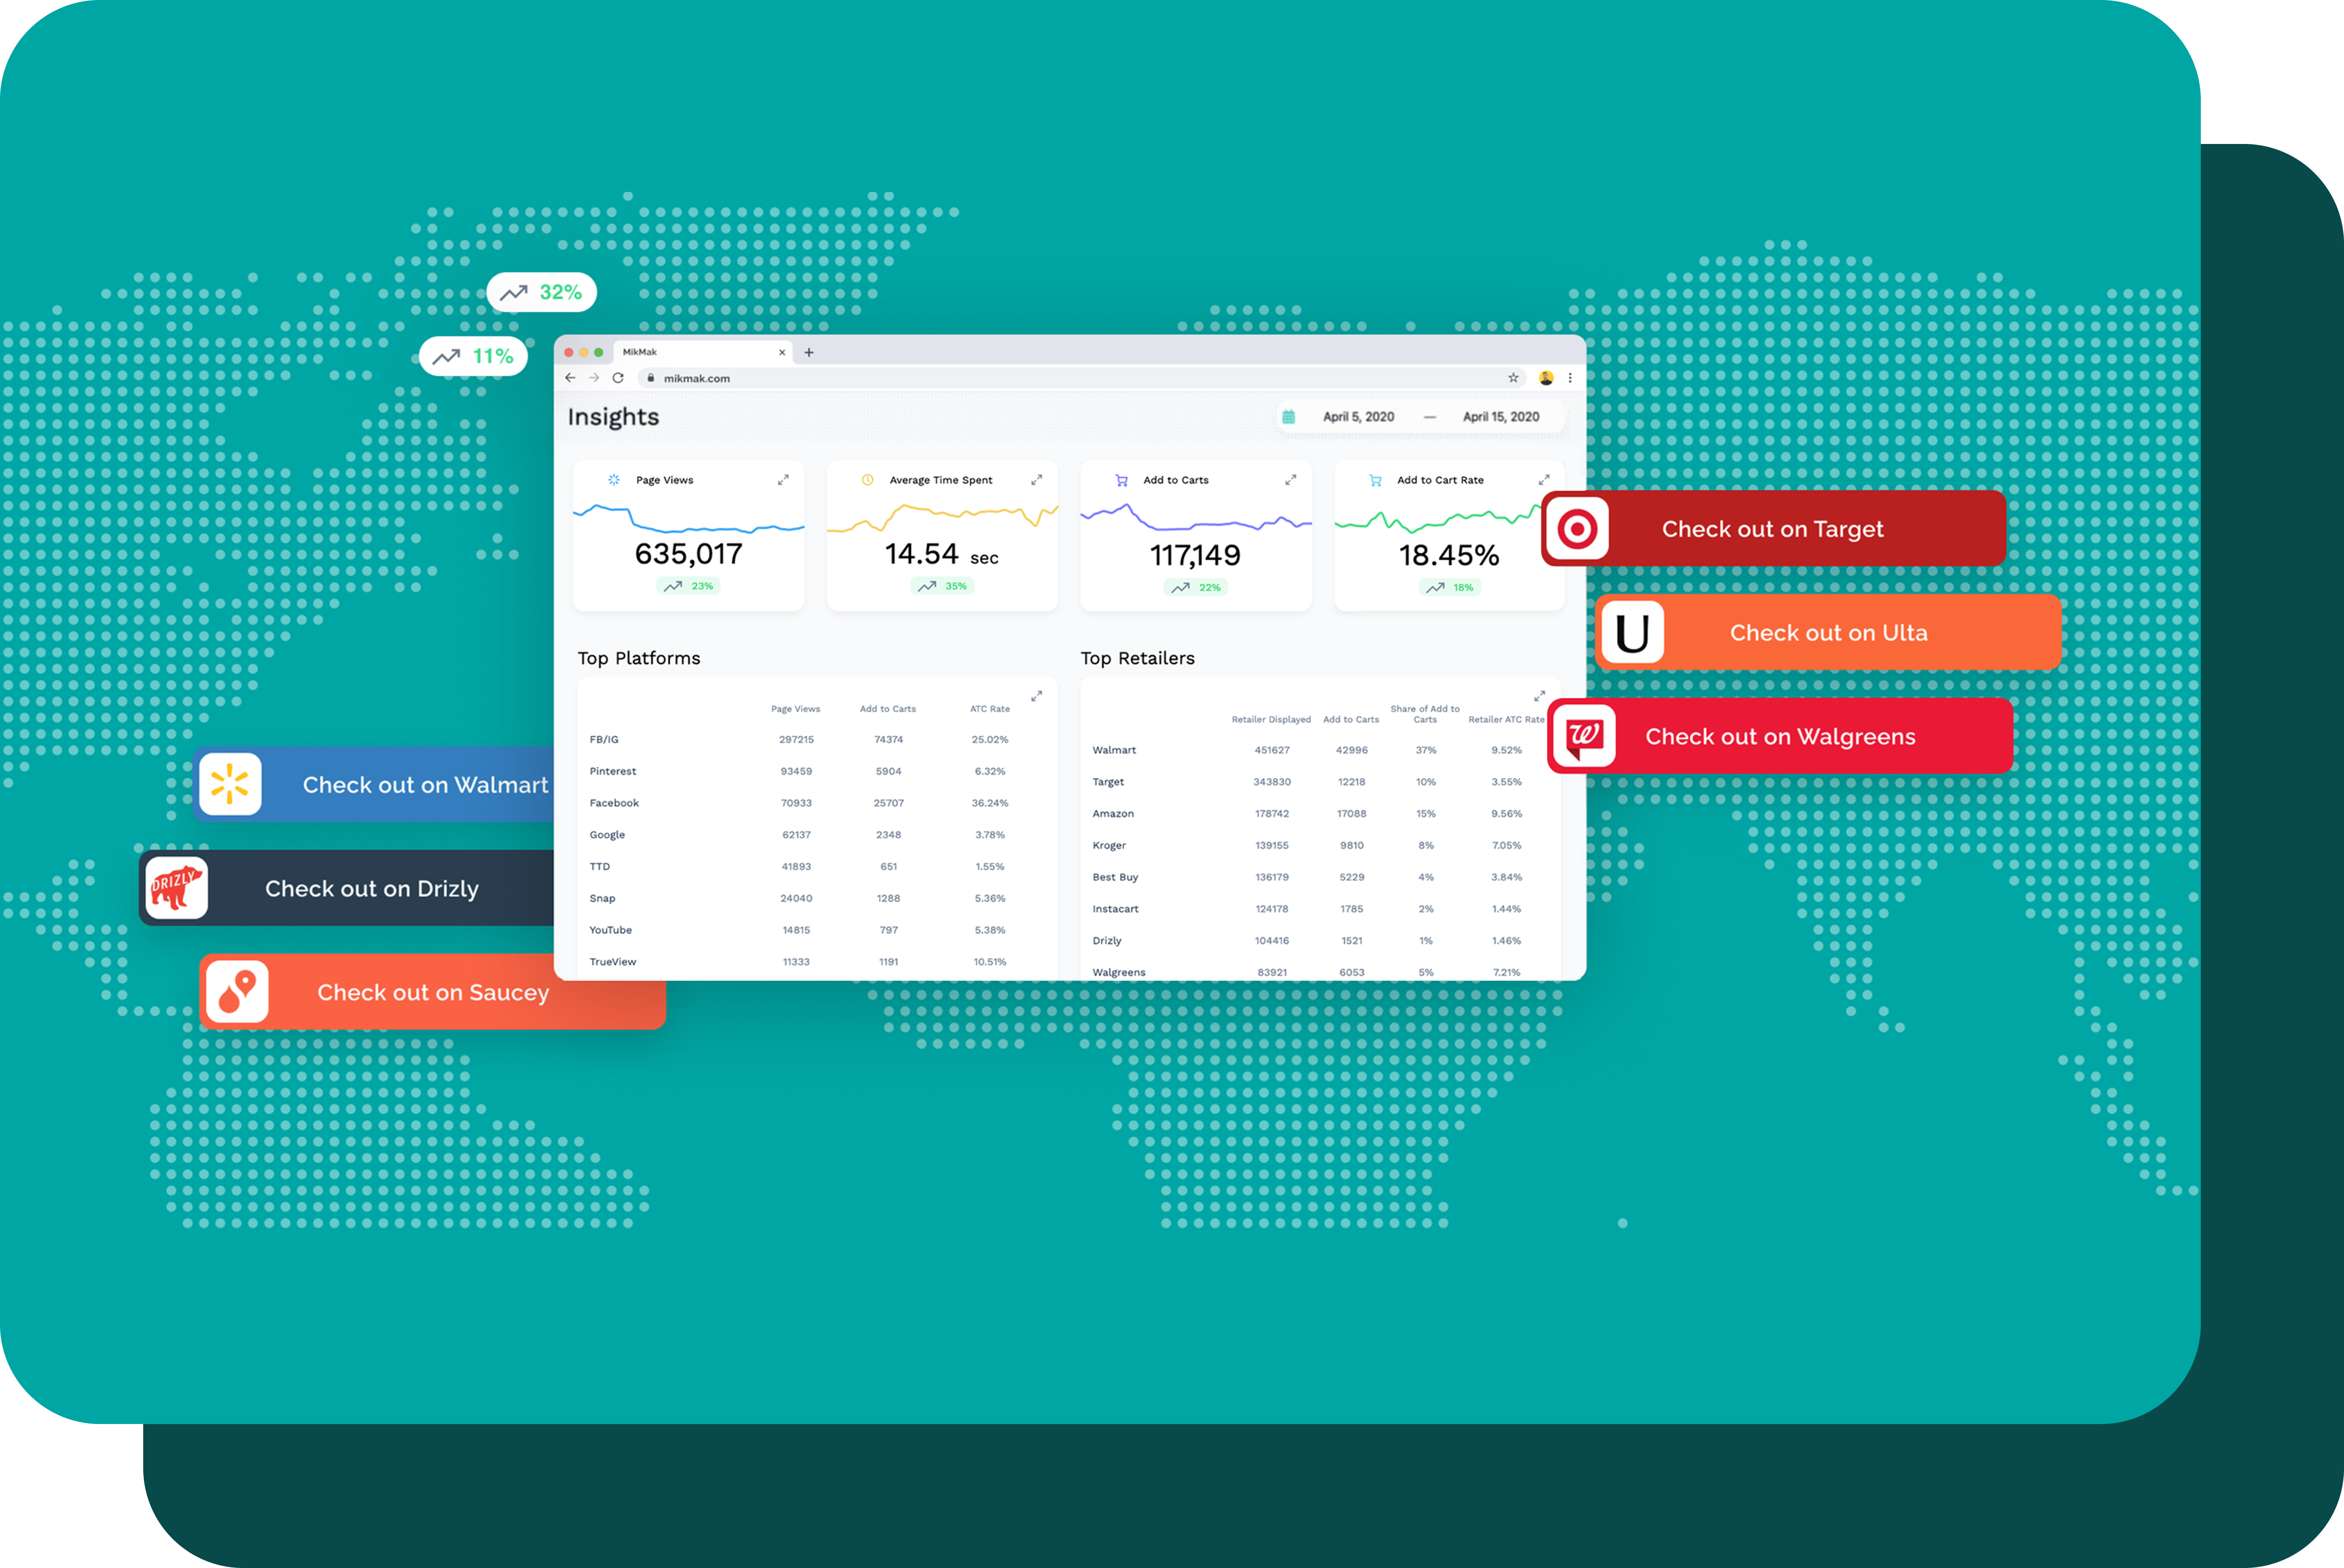Open the browser profile avatar
Screen dimensions: 2344x1568
coord(1546,378)
